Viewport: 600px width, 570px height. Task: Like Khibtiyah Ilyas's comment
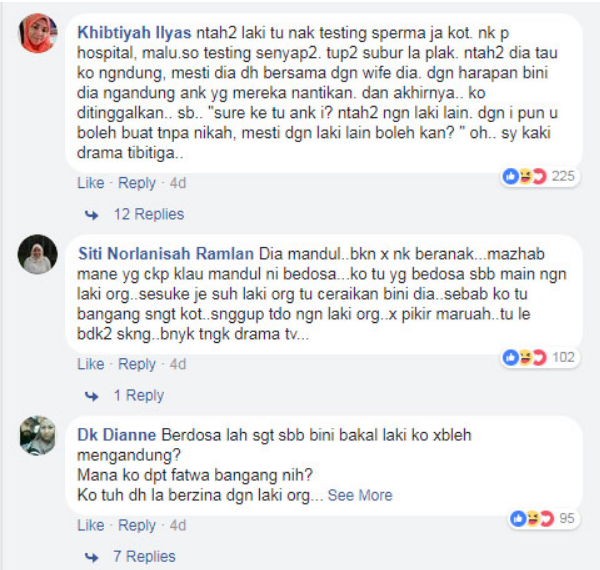click(x=91, y=183)
